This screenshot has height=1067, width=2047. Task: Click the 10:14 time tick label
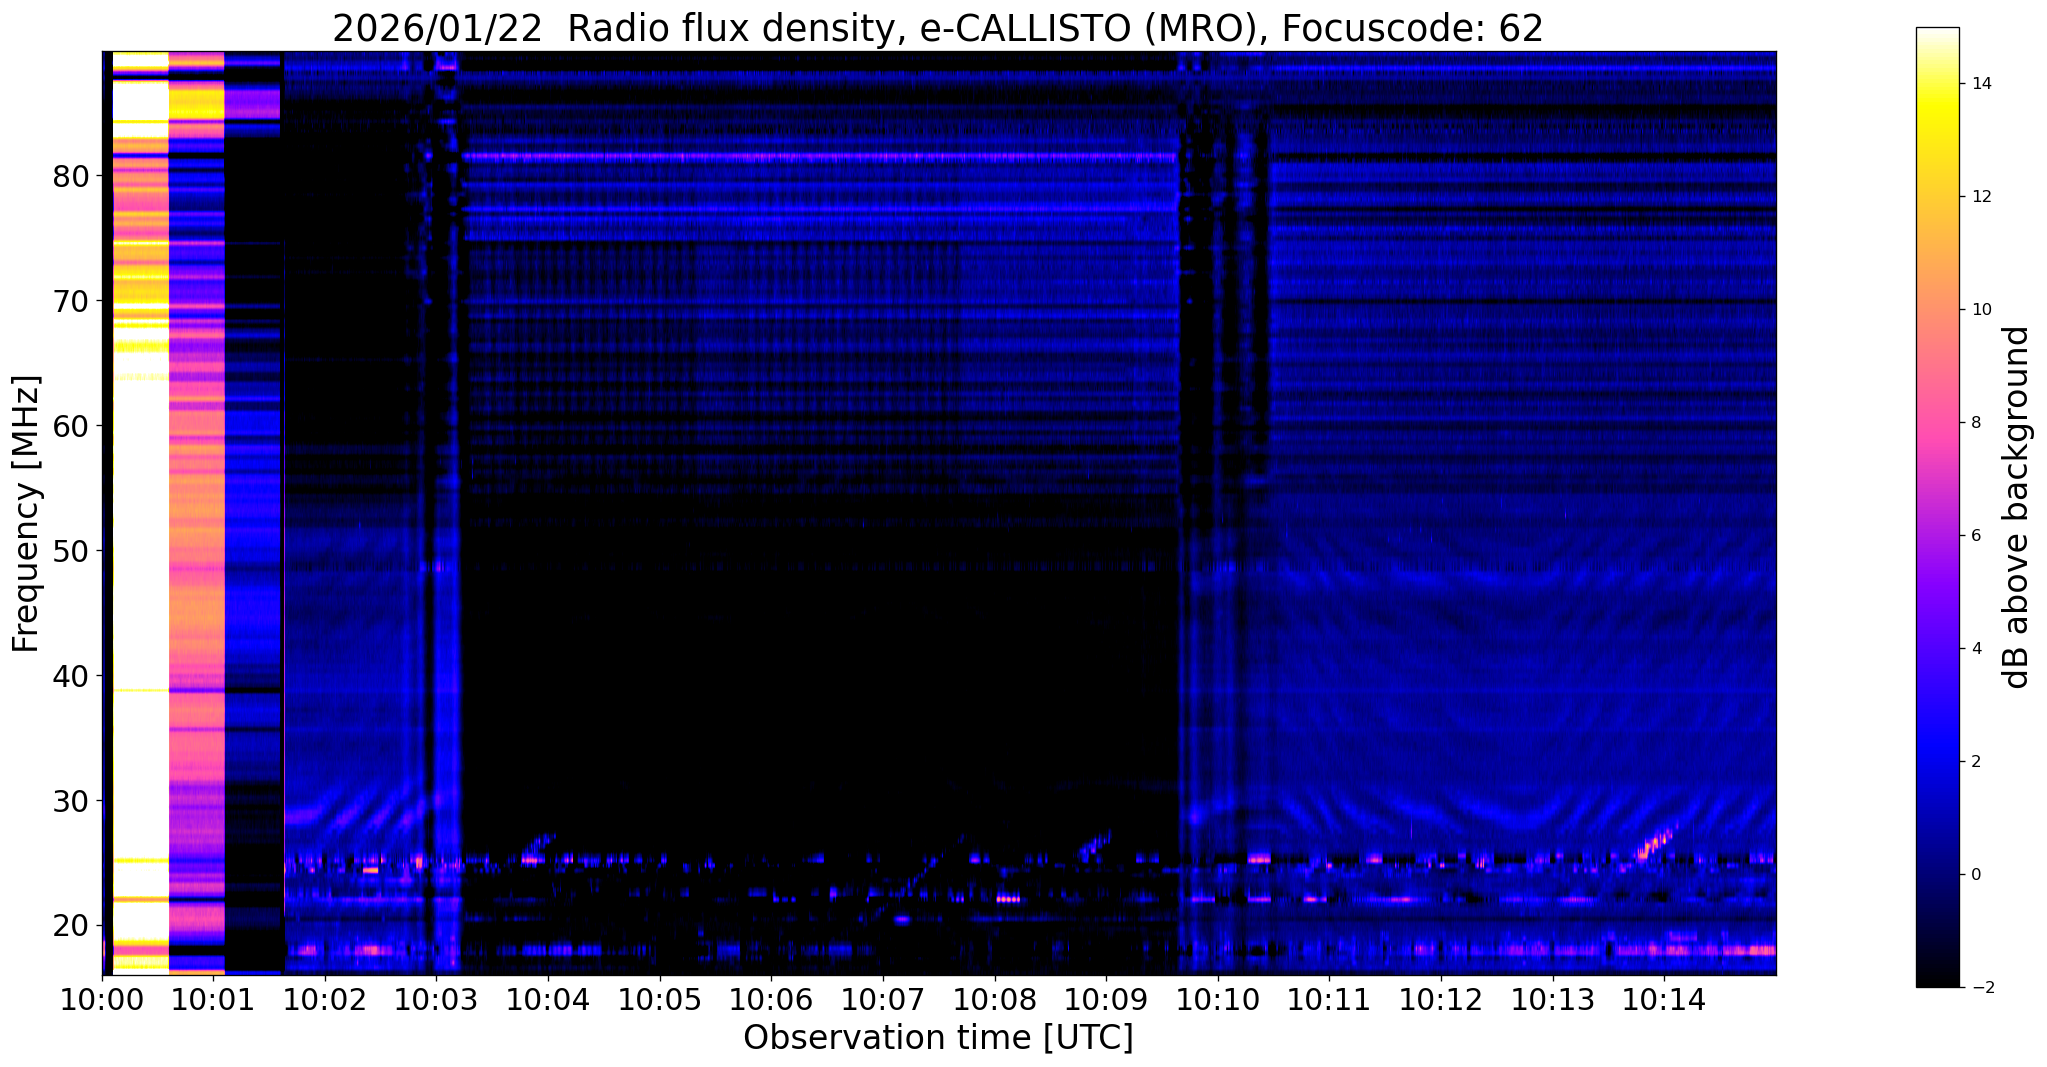1664,1000
